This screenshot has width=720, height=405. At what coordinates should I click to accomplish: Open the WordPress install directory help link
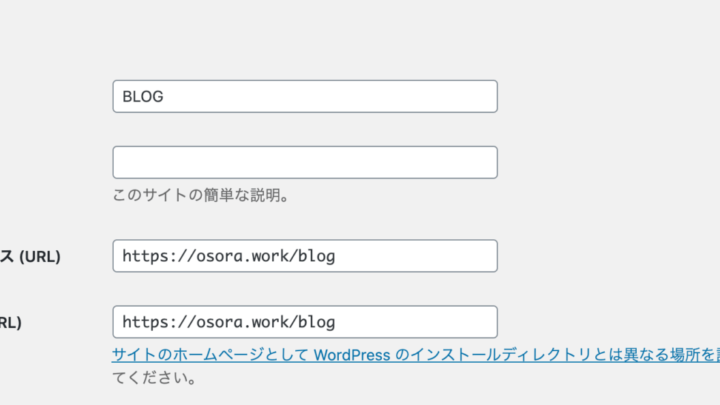point(400,355)
